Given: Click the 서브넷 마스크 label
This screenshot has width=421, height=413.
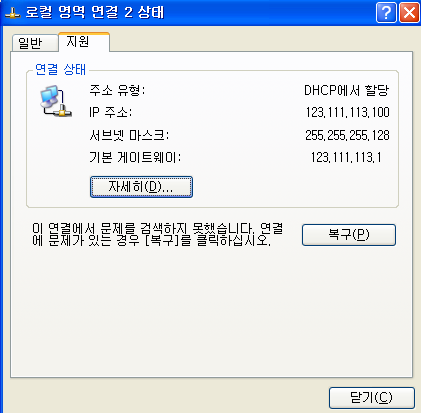Looking at the screenshot, I should (x=129, y=135).
